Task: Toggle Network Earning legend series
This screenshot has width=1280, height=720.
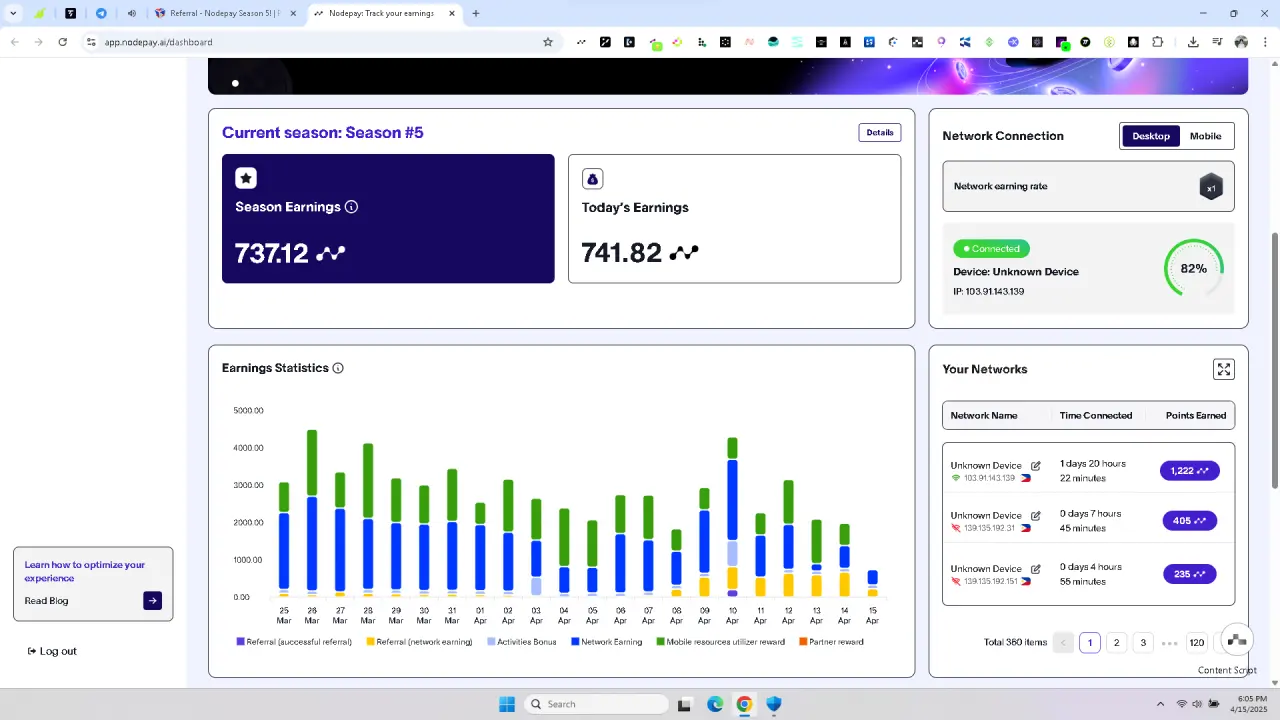Action: pyautogui.click(x=606, y=642)
